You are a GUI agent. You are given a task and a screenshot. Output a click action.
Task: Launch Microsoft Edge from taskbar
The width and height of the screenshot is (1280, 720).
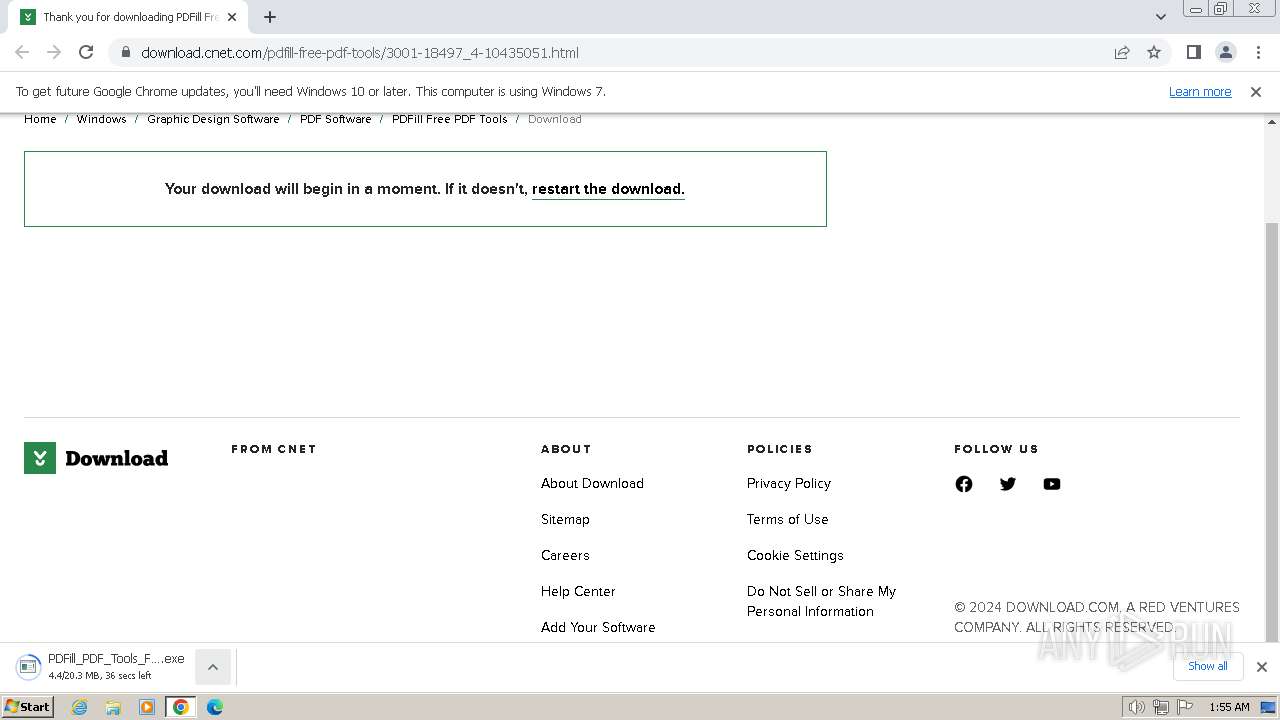tap(215, 707)
